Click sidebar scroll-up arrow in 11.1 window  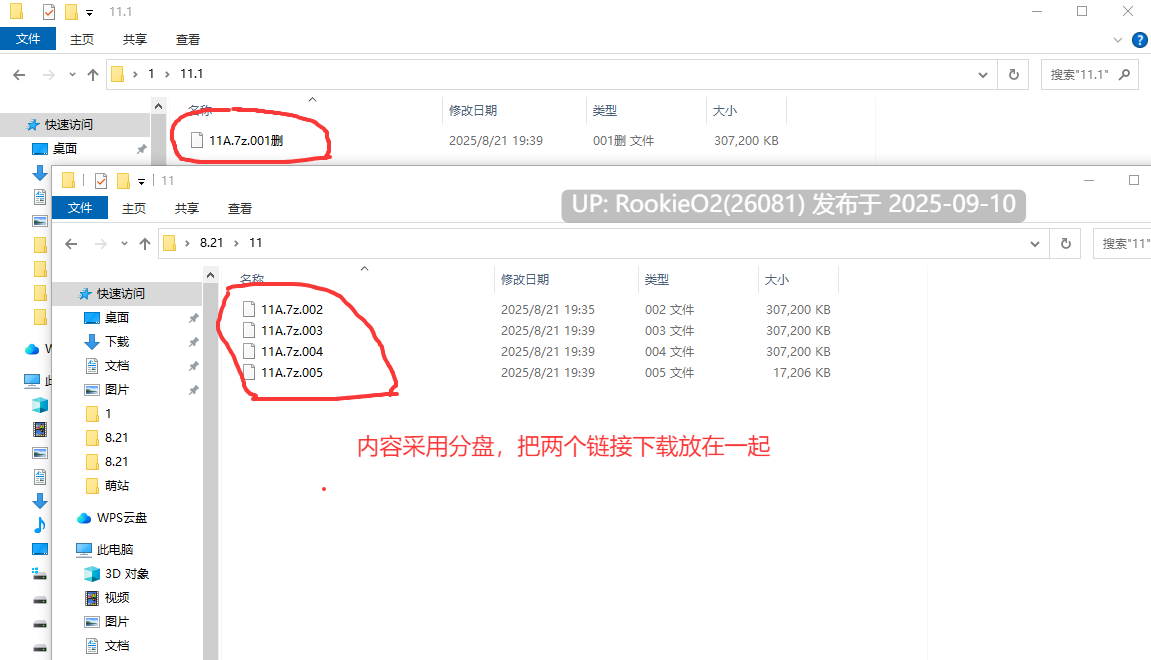[159, 106]
